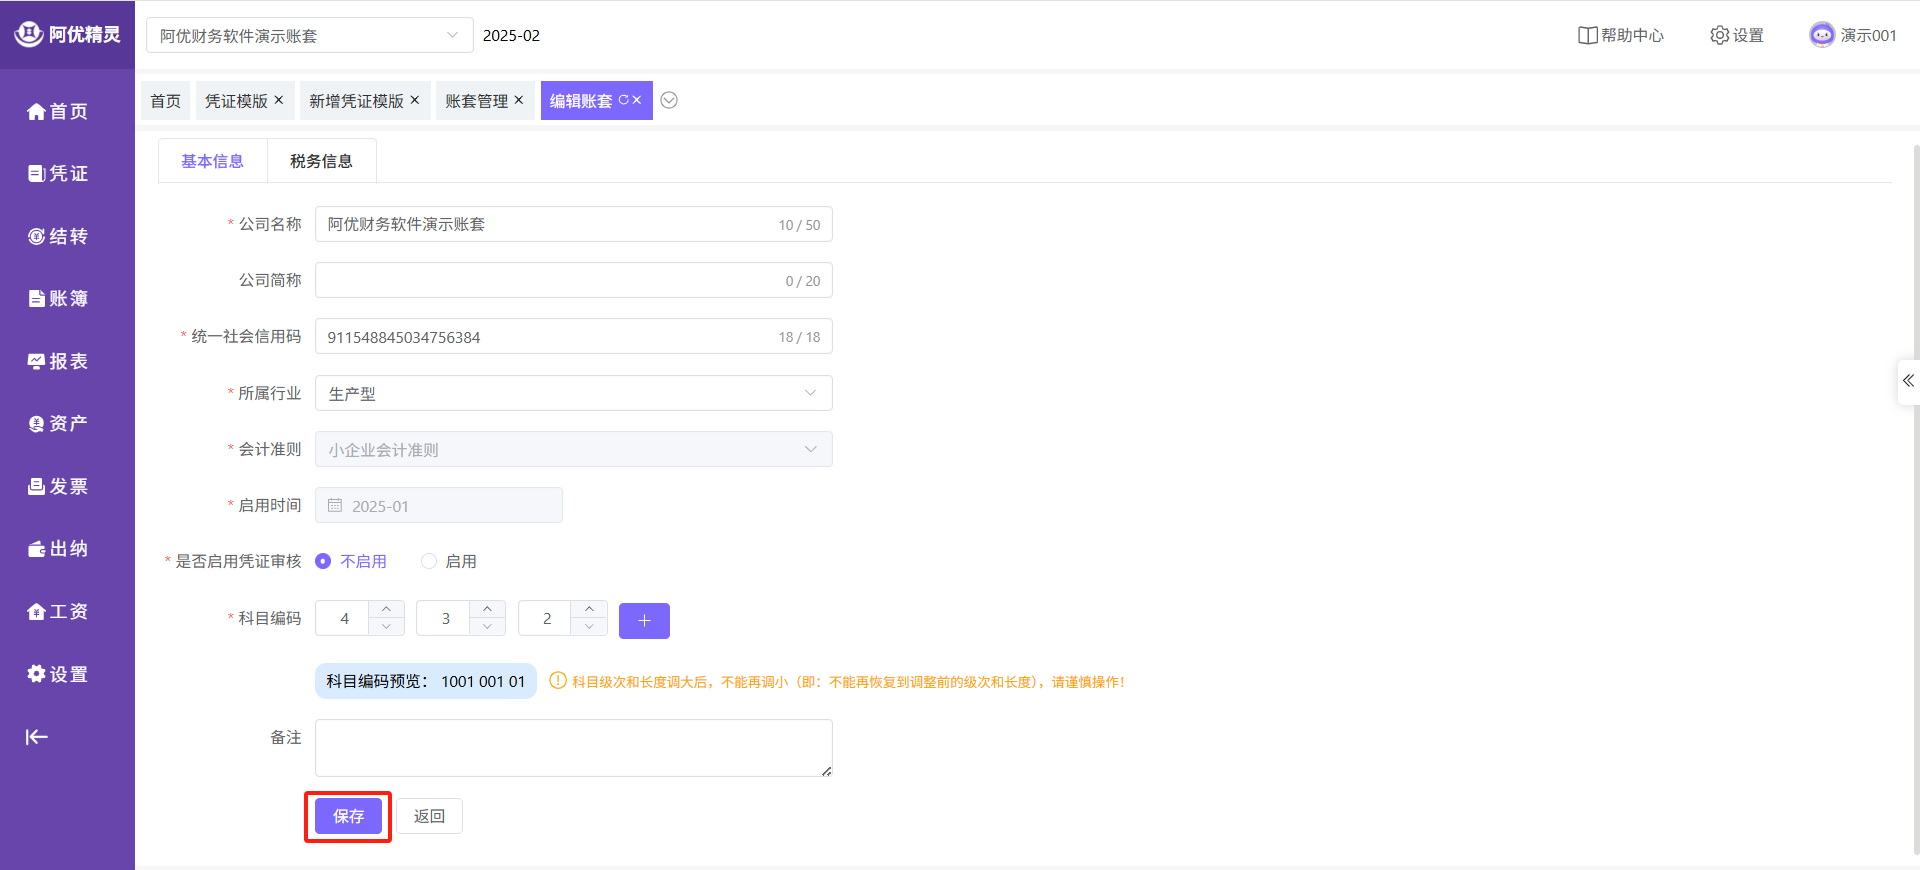Viewport: 1920px width, 870px height.
Task: Click the 帮助中心 help center book icon
Action: point(1587,35)
